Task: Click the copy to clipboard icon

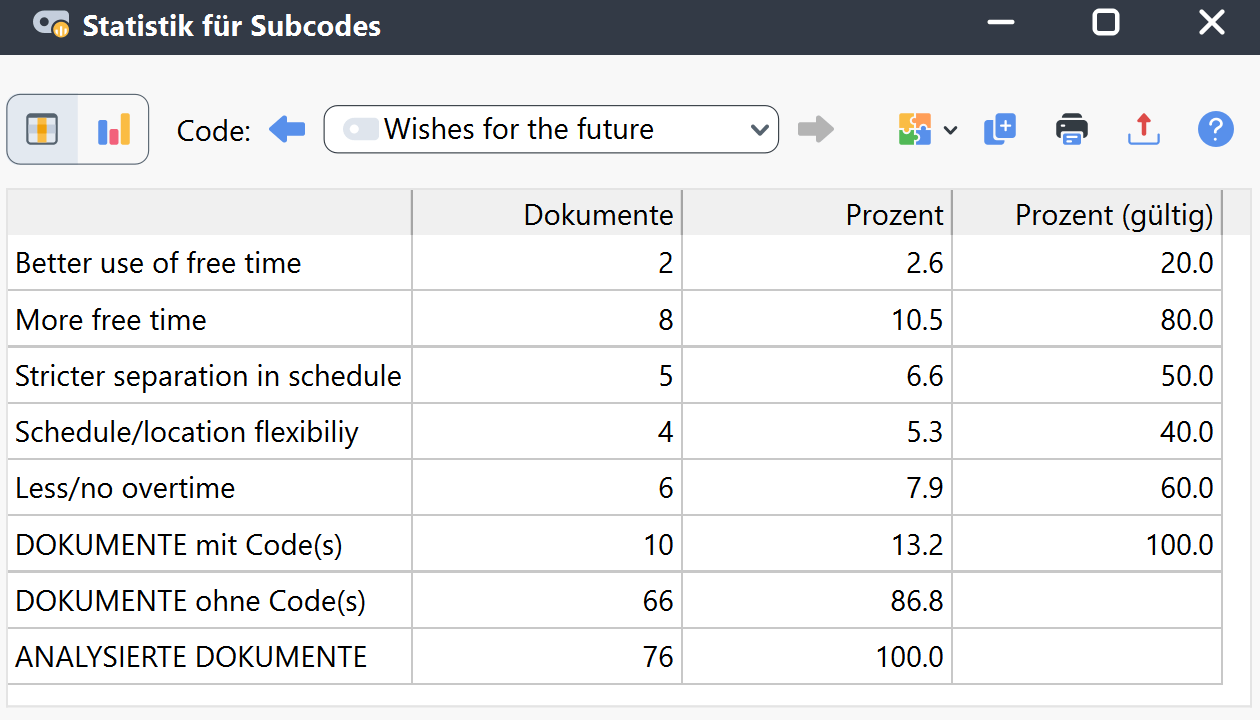Action: click(999, 129)
